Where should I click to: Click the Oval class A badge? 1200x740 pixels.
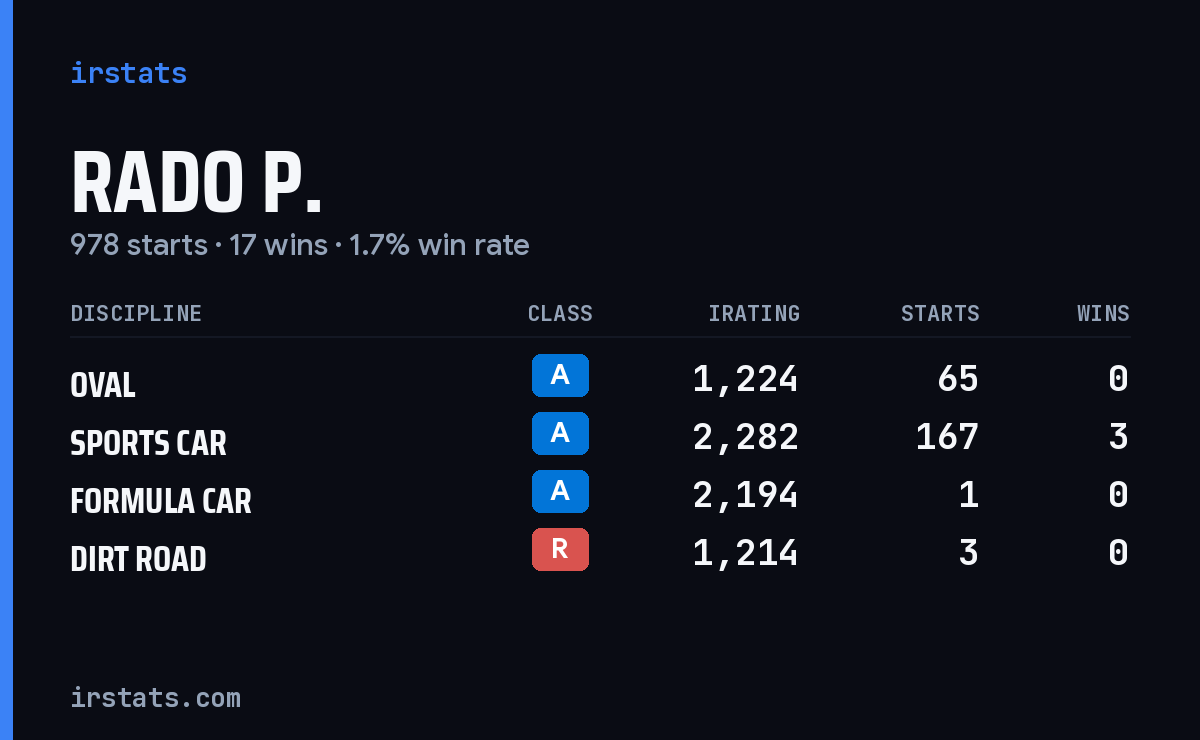point(560,375)
